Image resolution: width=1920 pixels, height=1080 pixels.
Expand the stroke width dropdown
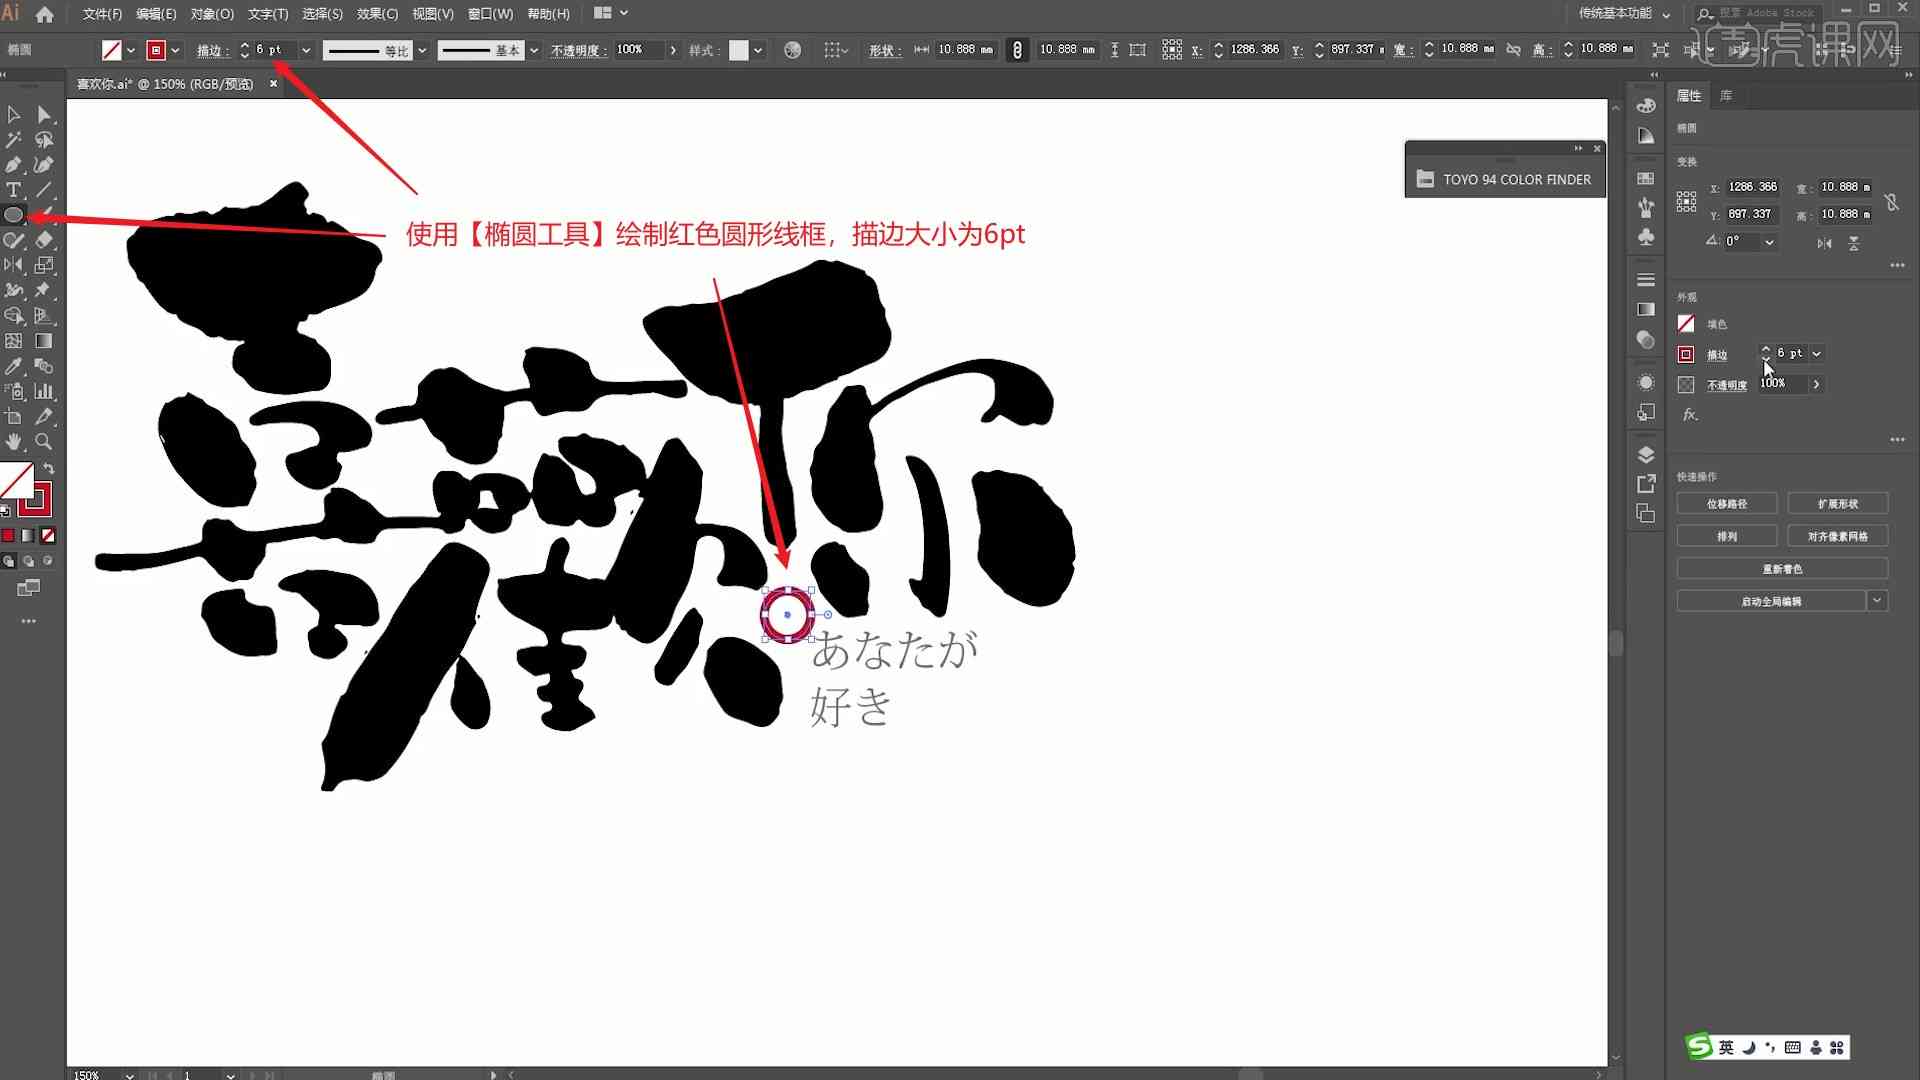(x=305, y=50)
